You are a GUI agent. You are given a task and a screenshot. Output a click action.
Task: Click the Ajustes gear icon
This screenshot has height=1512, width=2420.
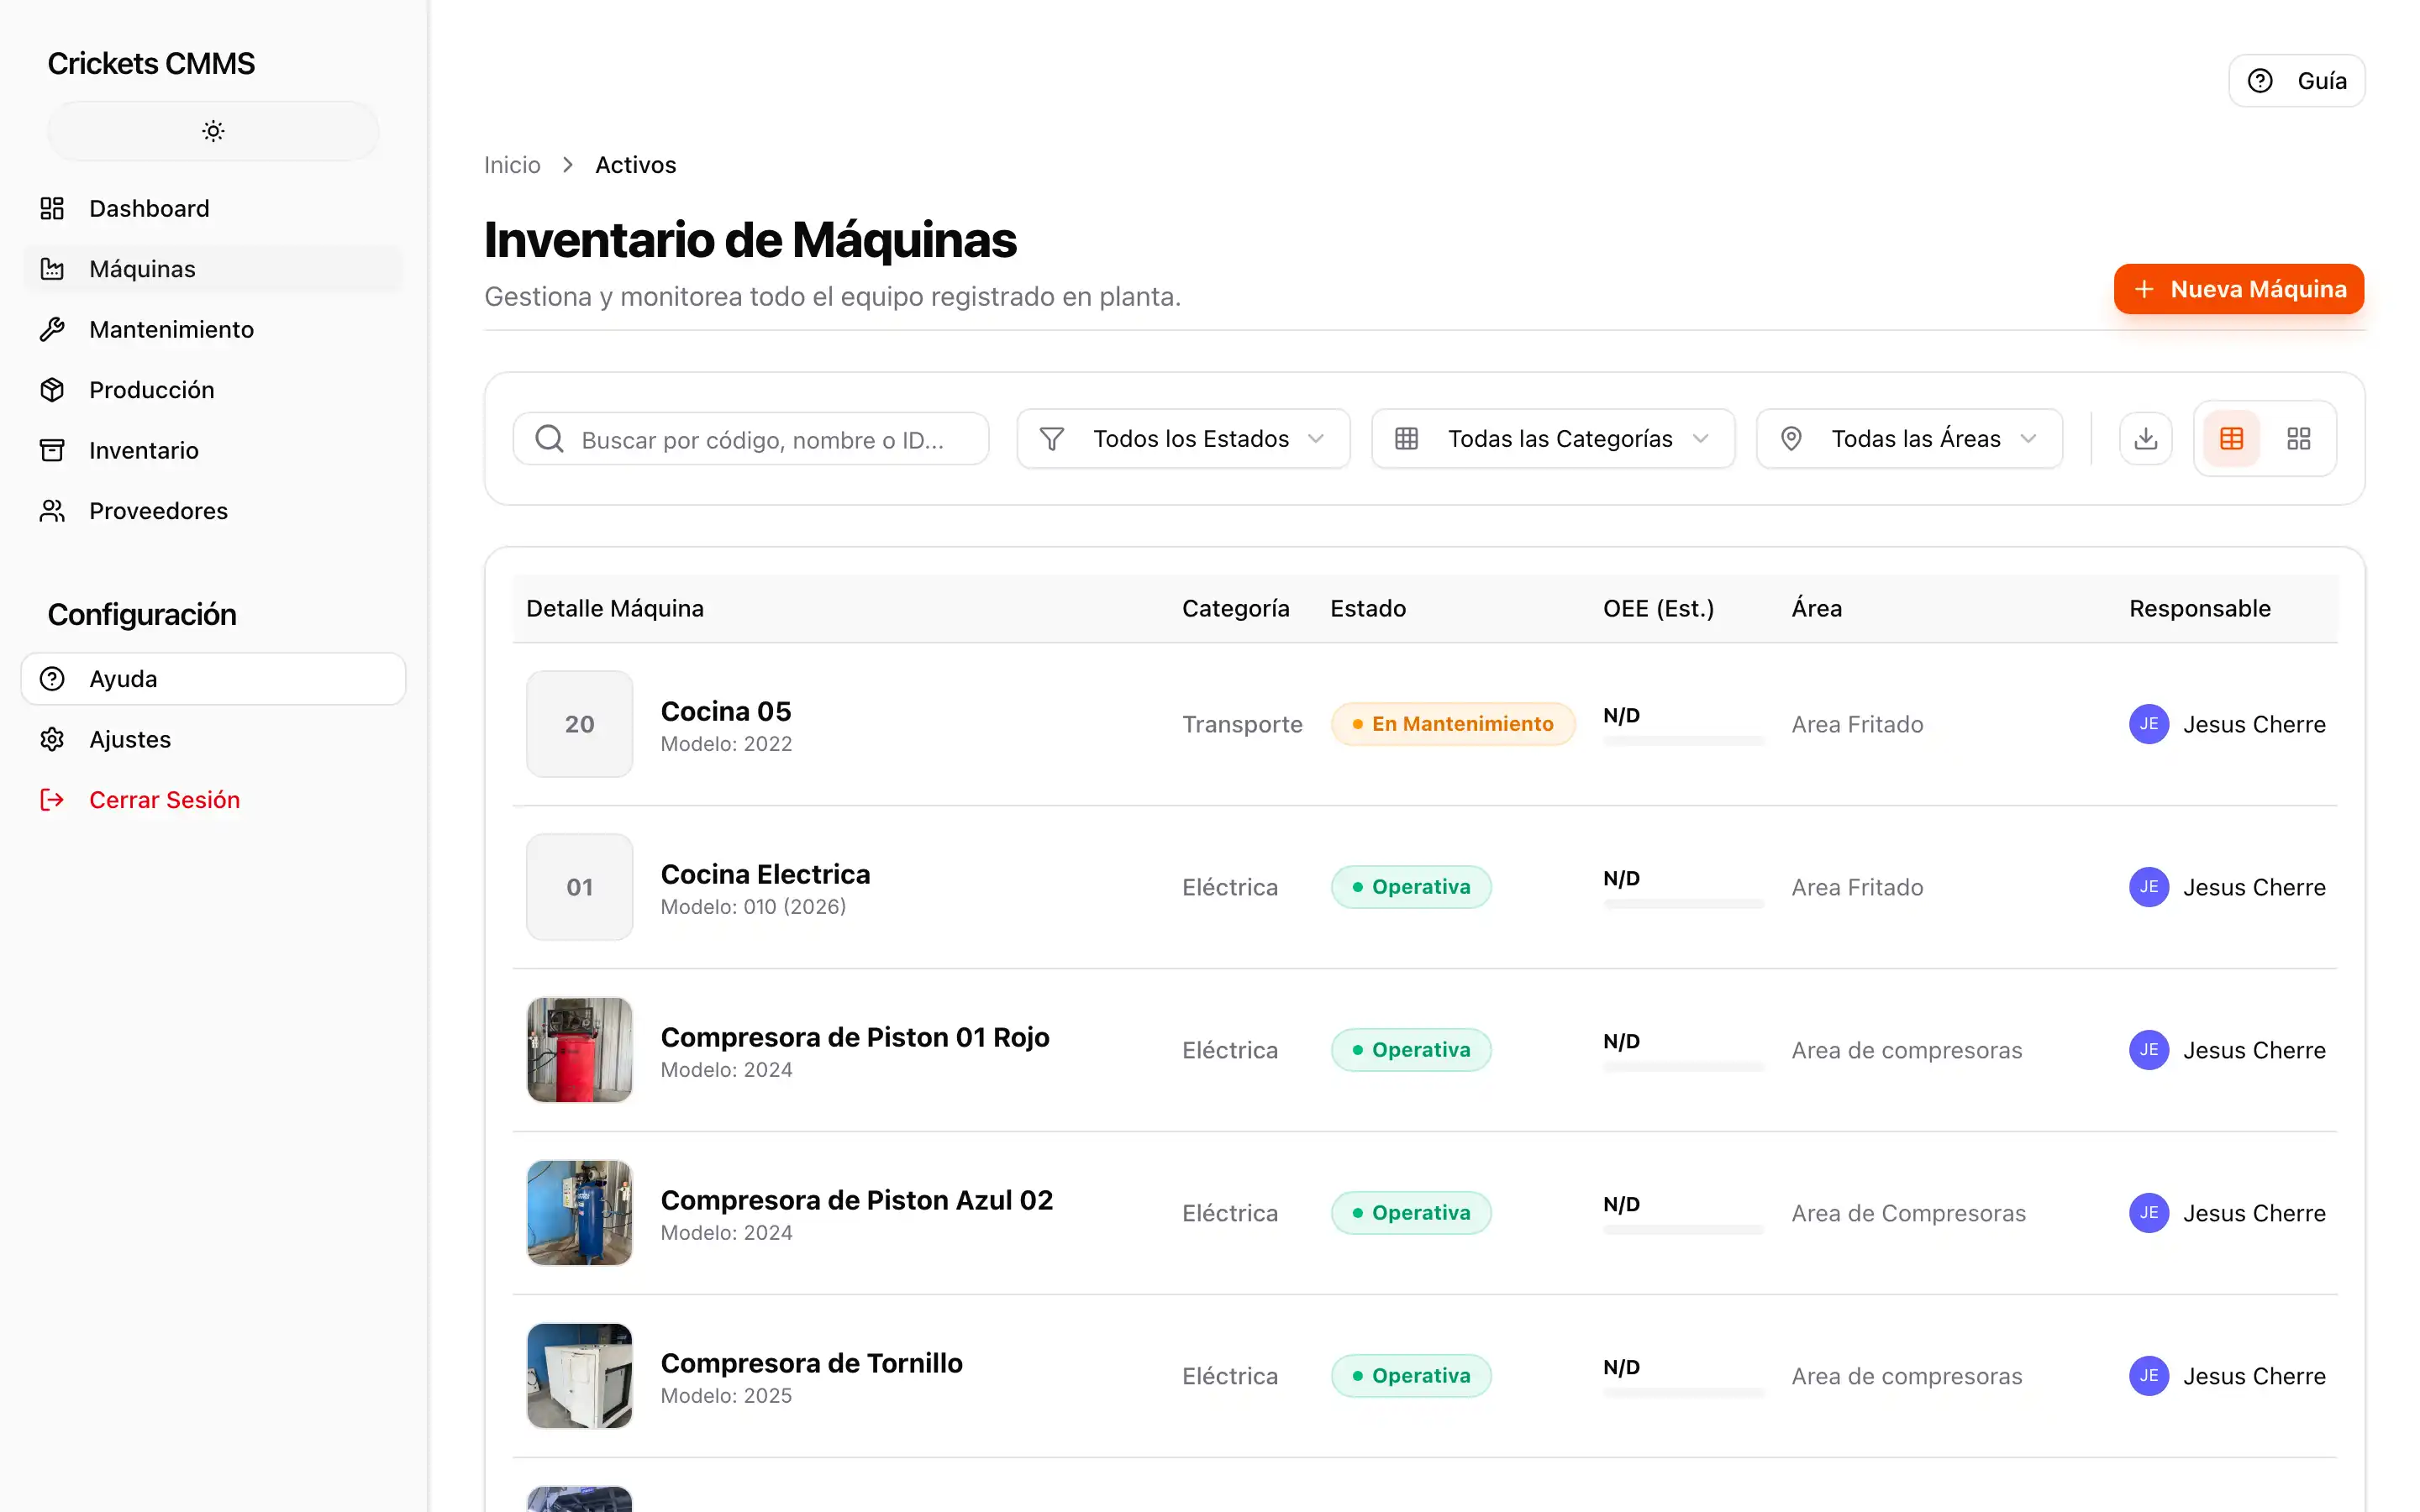pyautogui.click(x=52, y=739)
